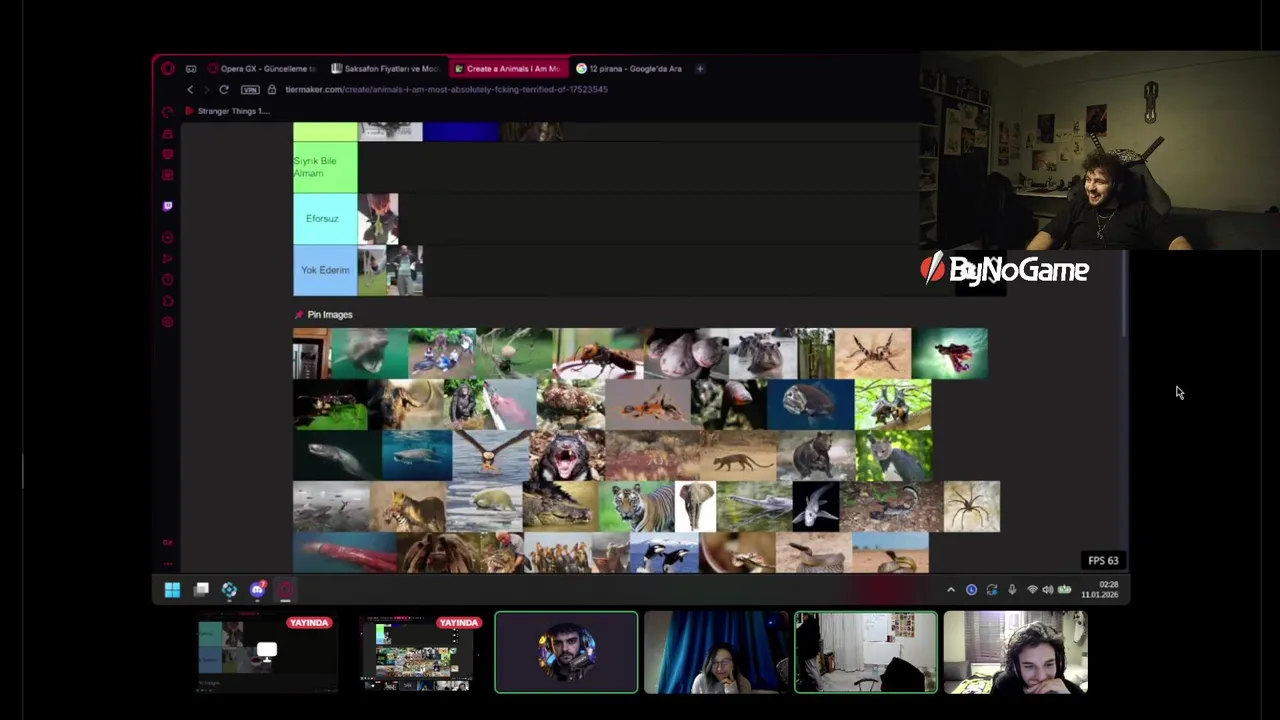This screenshot has width=1280, height=720.
Task: Open the Stranger Things bookmark
Action: pyautogui.click(x=229, y=111)
